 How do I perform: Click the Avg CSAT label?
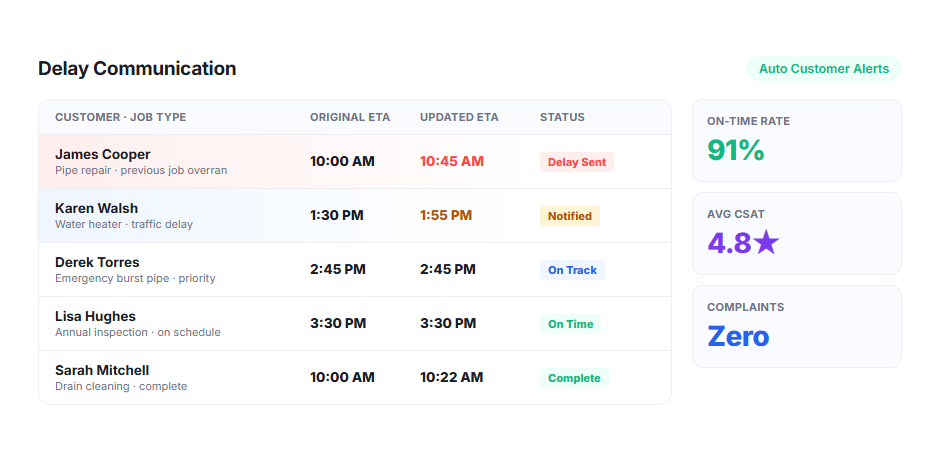736,214
